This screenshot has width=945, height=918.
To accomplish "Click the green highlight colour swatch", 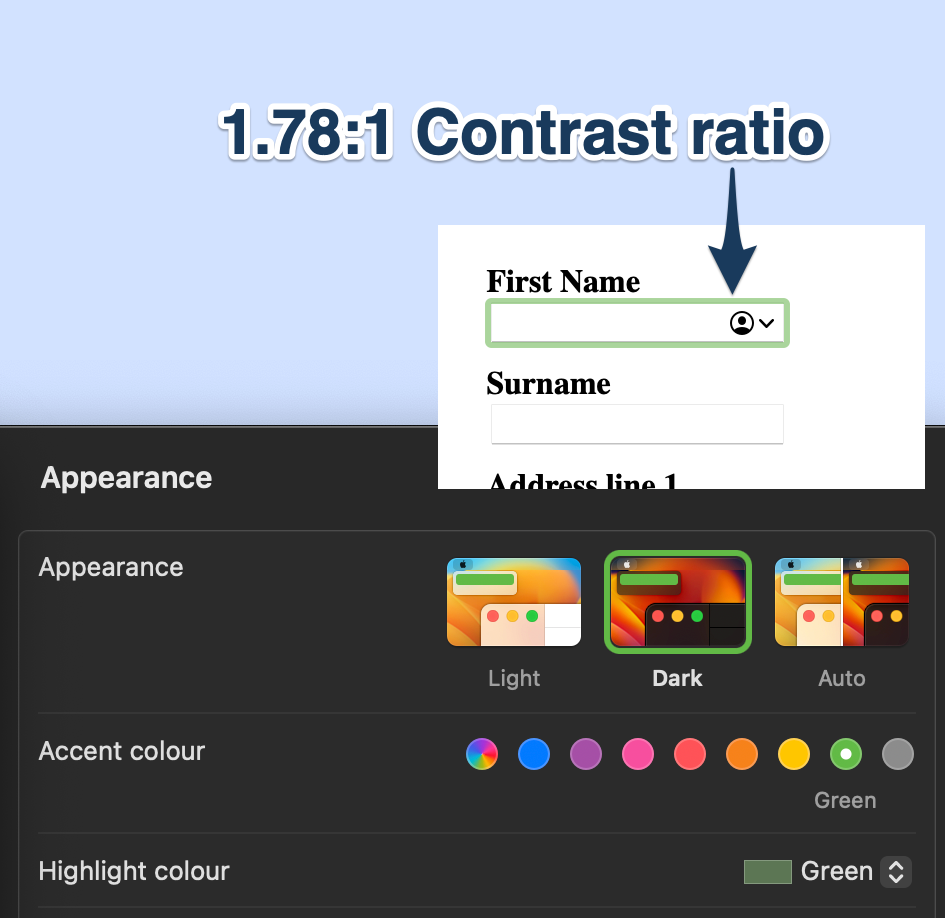I will tap(767, 872).
